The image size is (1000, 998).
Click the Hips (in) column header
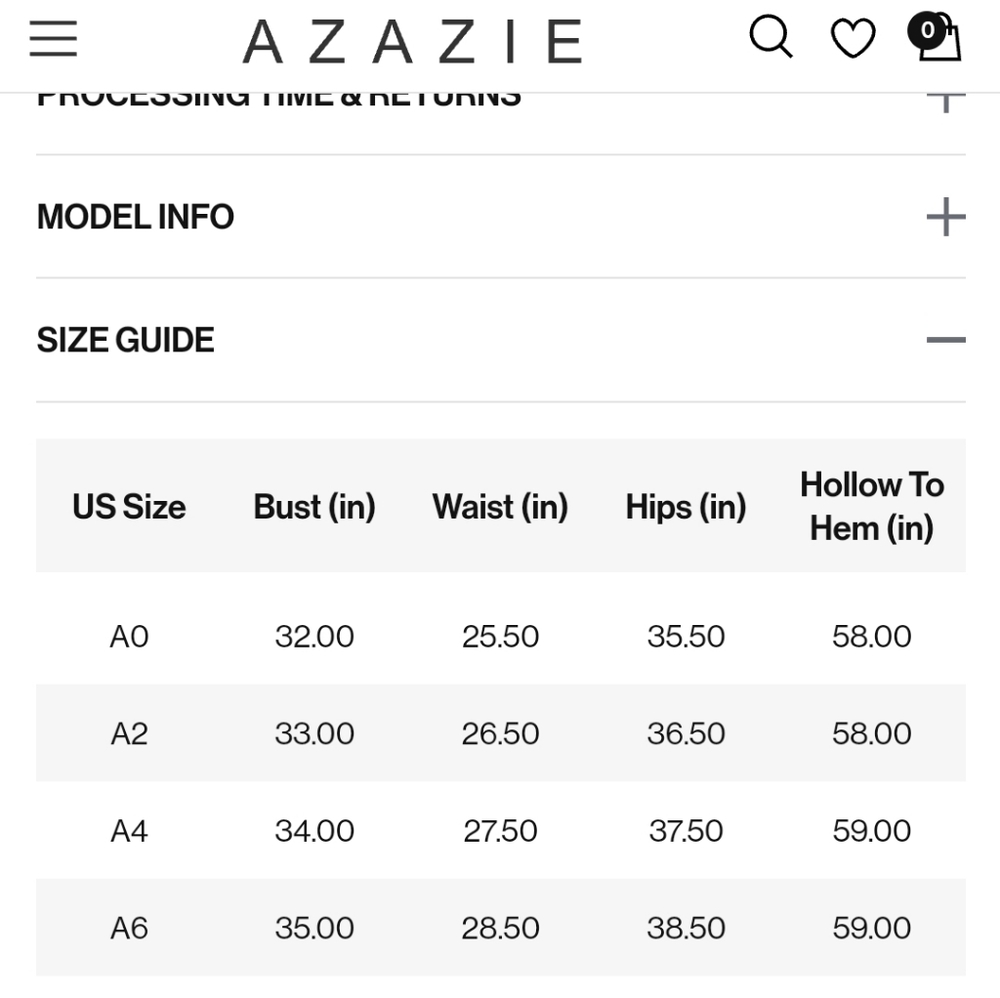[686, 507]
